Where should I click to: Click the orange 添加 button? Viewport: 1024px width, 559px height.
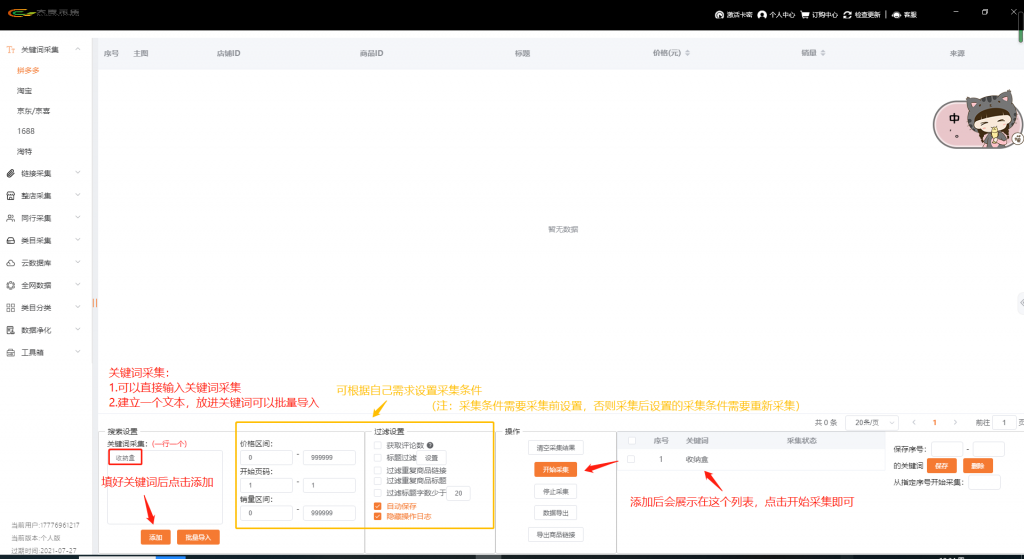click(x=155, y=537)
